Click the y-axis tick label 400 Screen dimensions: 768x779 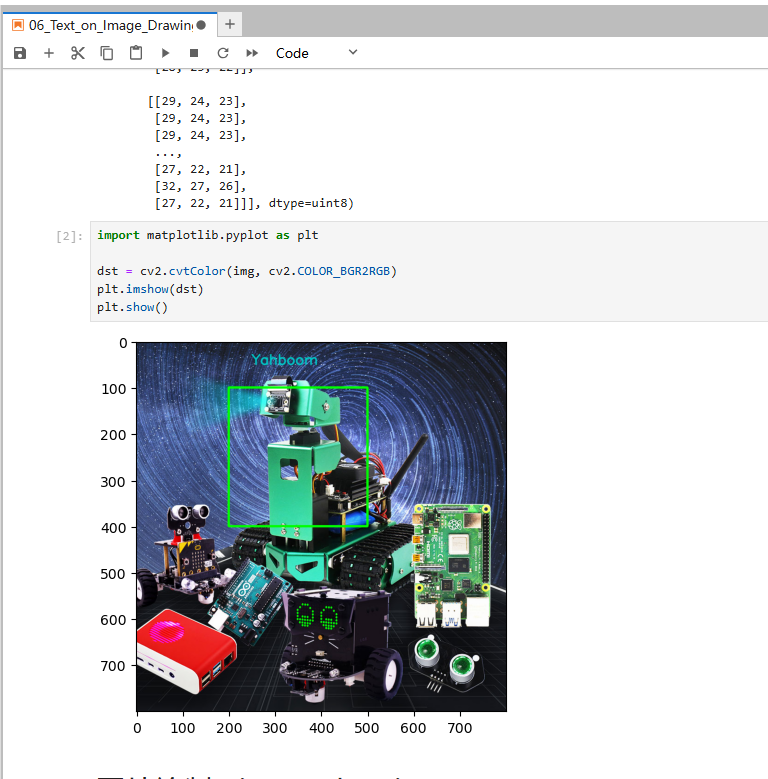pos(114,528)
